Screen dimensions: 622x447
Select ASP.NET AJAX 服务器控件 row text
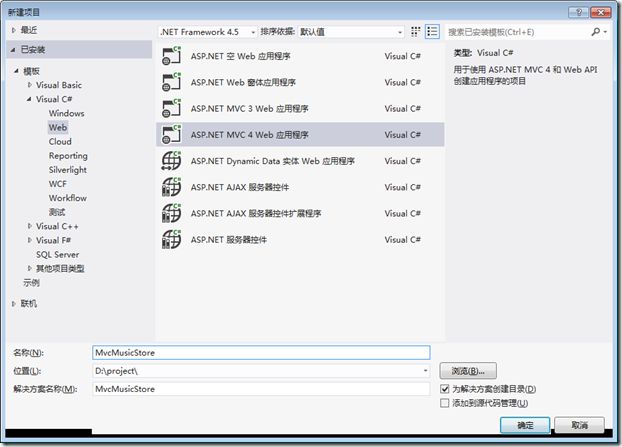coord(240,187)
